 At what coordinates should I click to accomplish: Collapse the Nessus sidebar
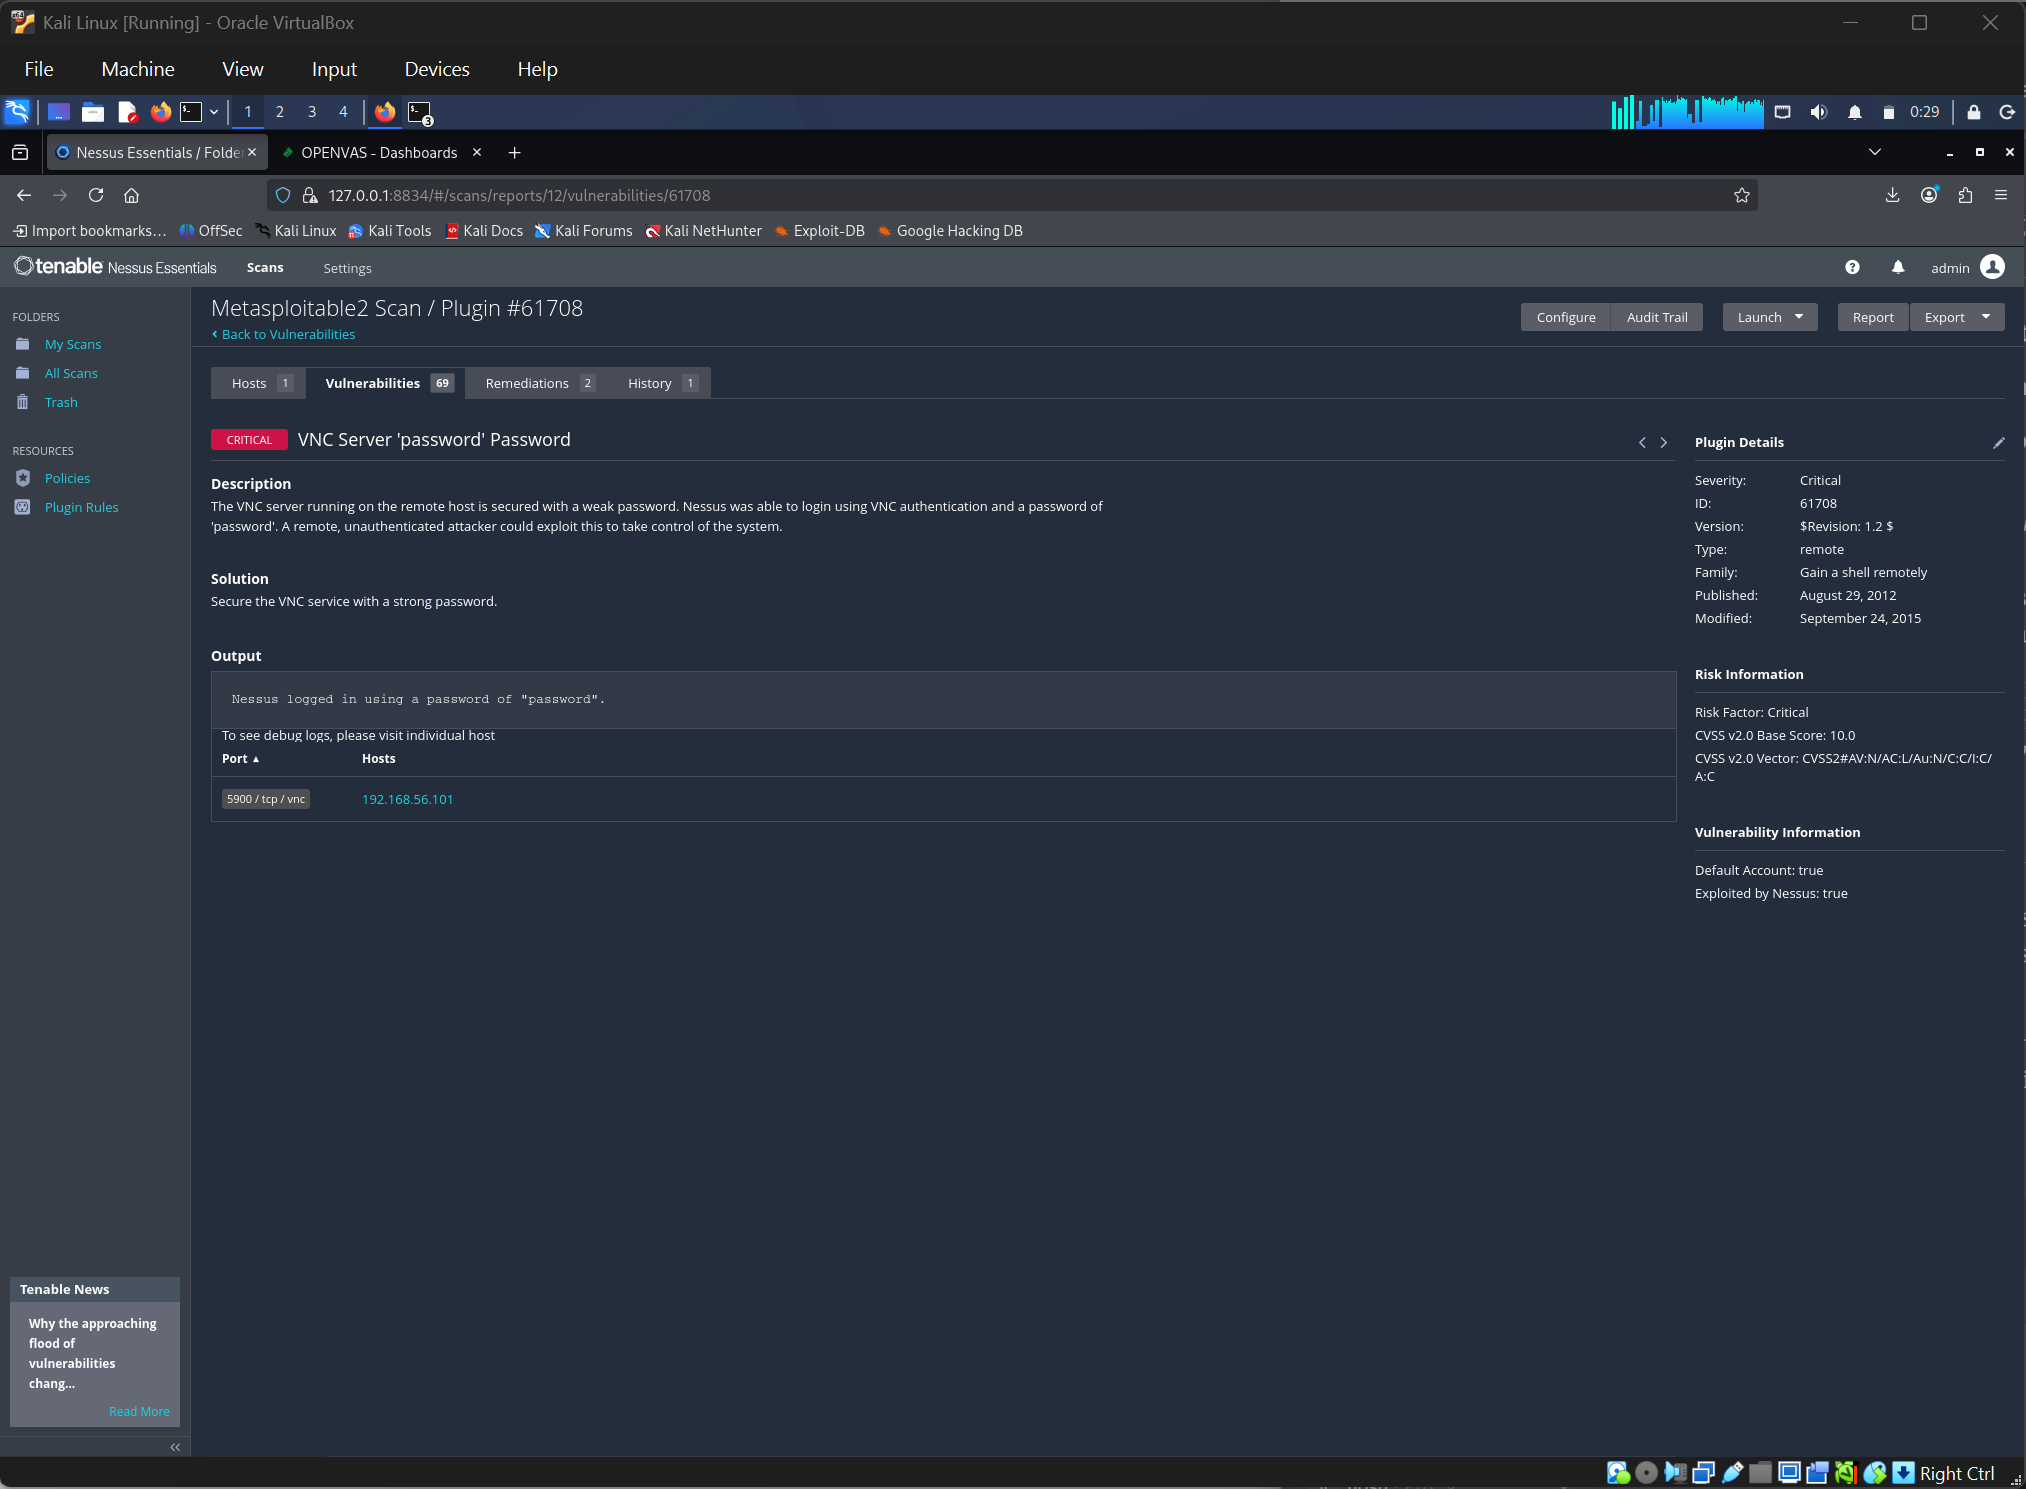tap(175, 1447)
